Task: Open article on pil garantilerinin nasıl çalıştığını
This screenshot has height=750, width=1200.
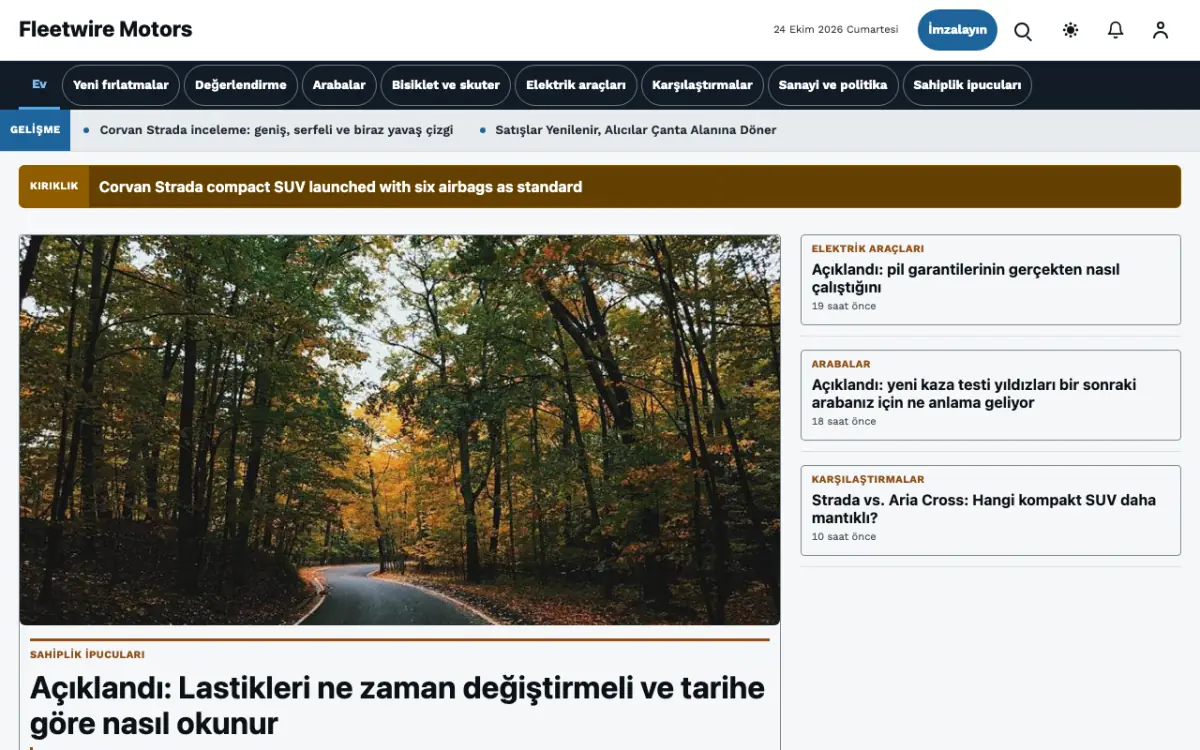Action: pyautogui.click(x=966, y=278)
